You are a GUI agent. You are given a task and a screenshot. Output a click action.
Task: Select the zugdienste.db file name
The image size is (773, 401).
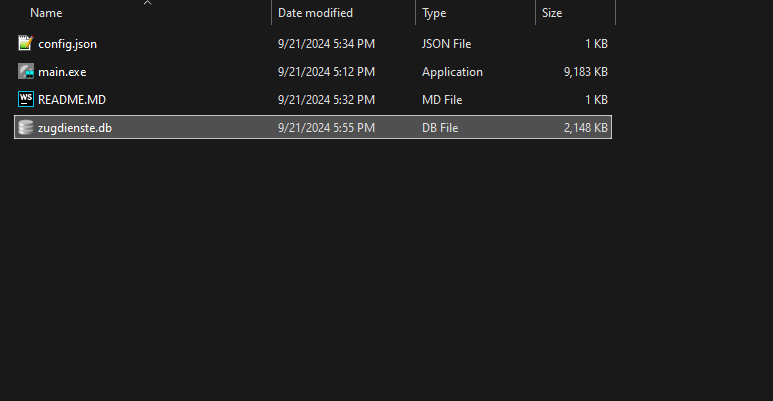75,128
